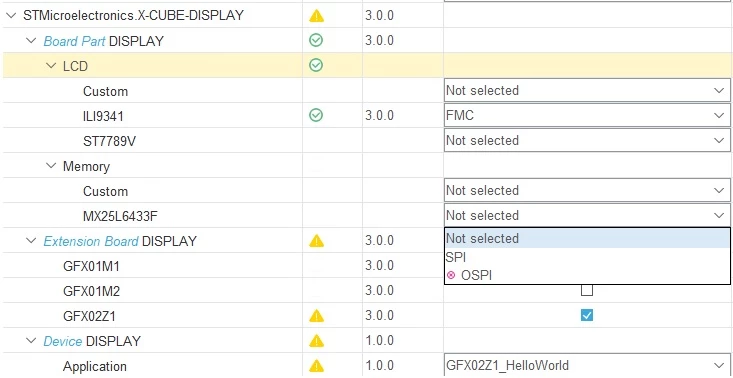Click Custom label under Memory
This screenshot has width=733, height=378.
point(105,192)
